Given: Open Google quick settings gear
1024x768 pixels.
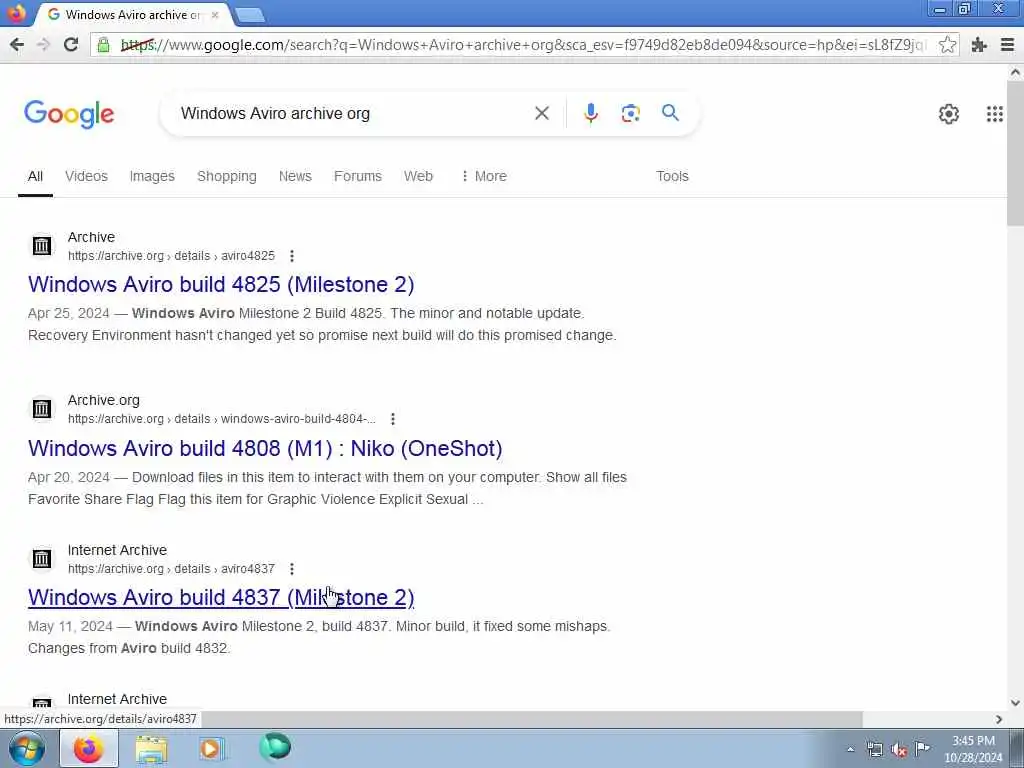Looking at the screenshot, I should pos(948,114).
